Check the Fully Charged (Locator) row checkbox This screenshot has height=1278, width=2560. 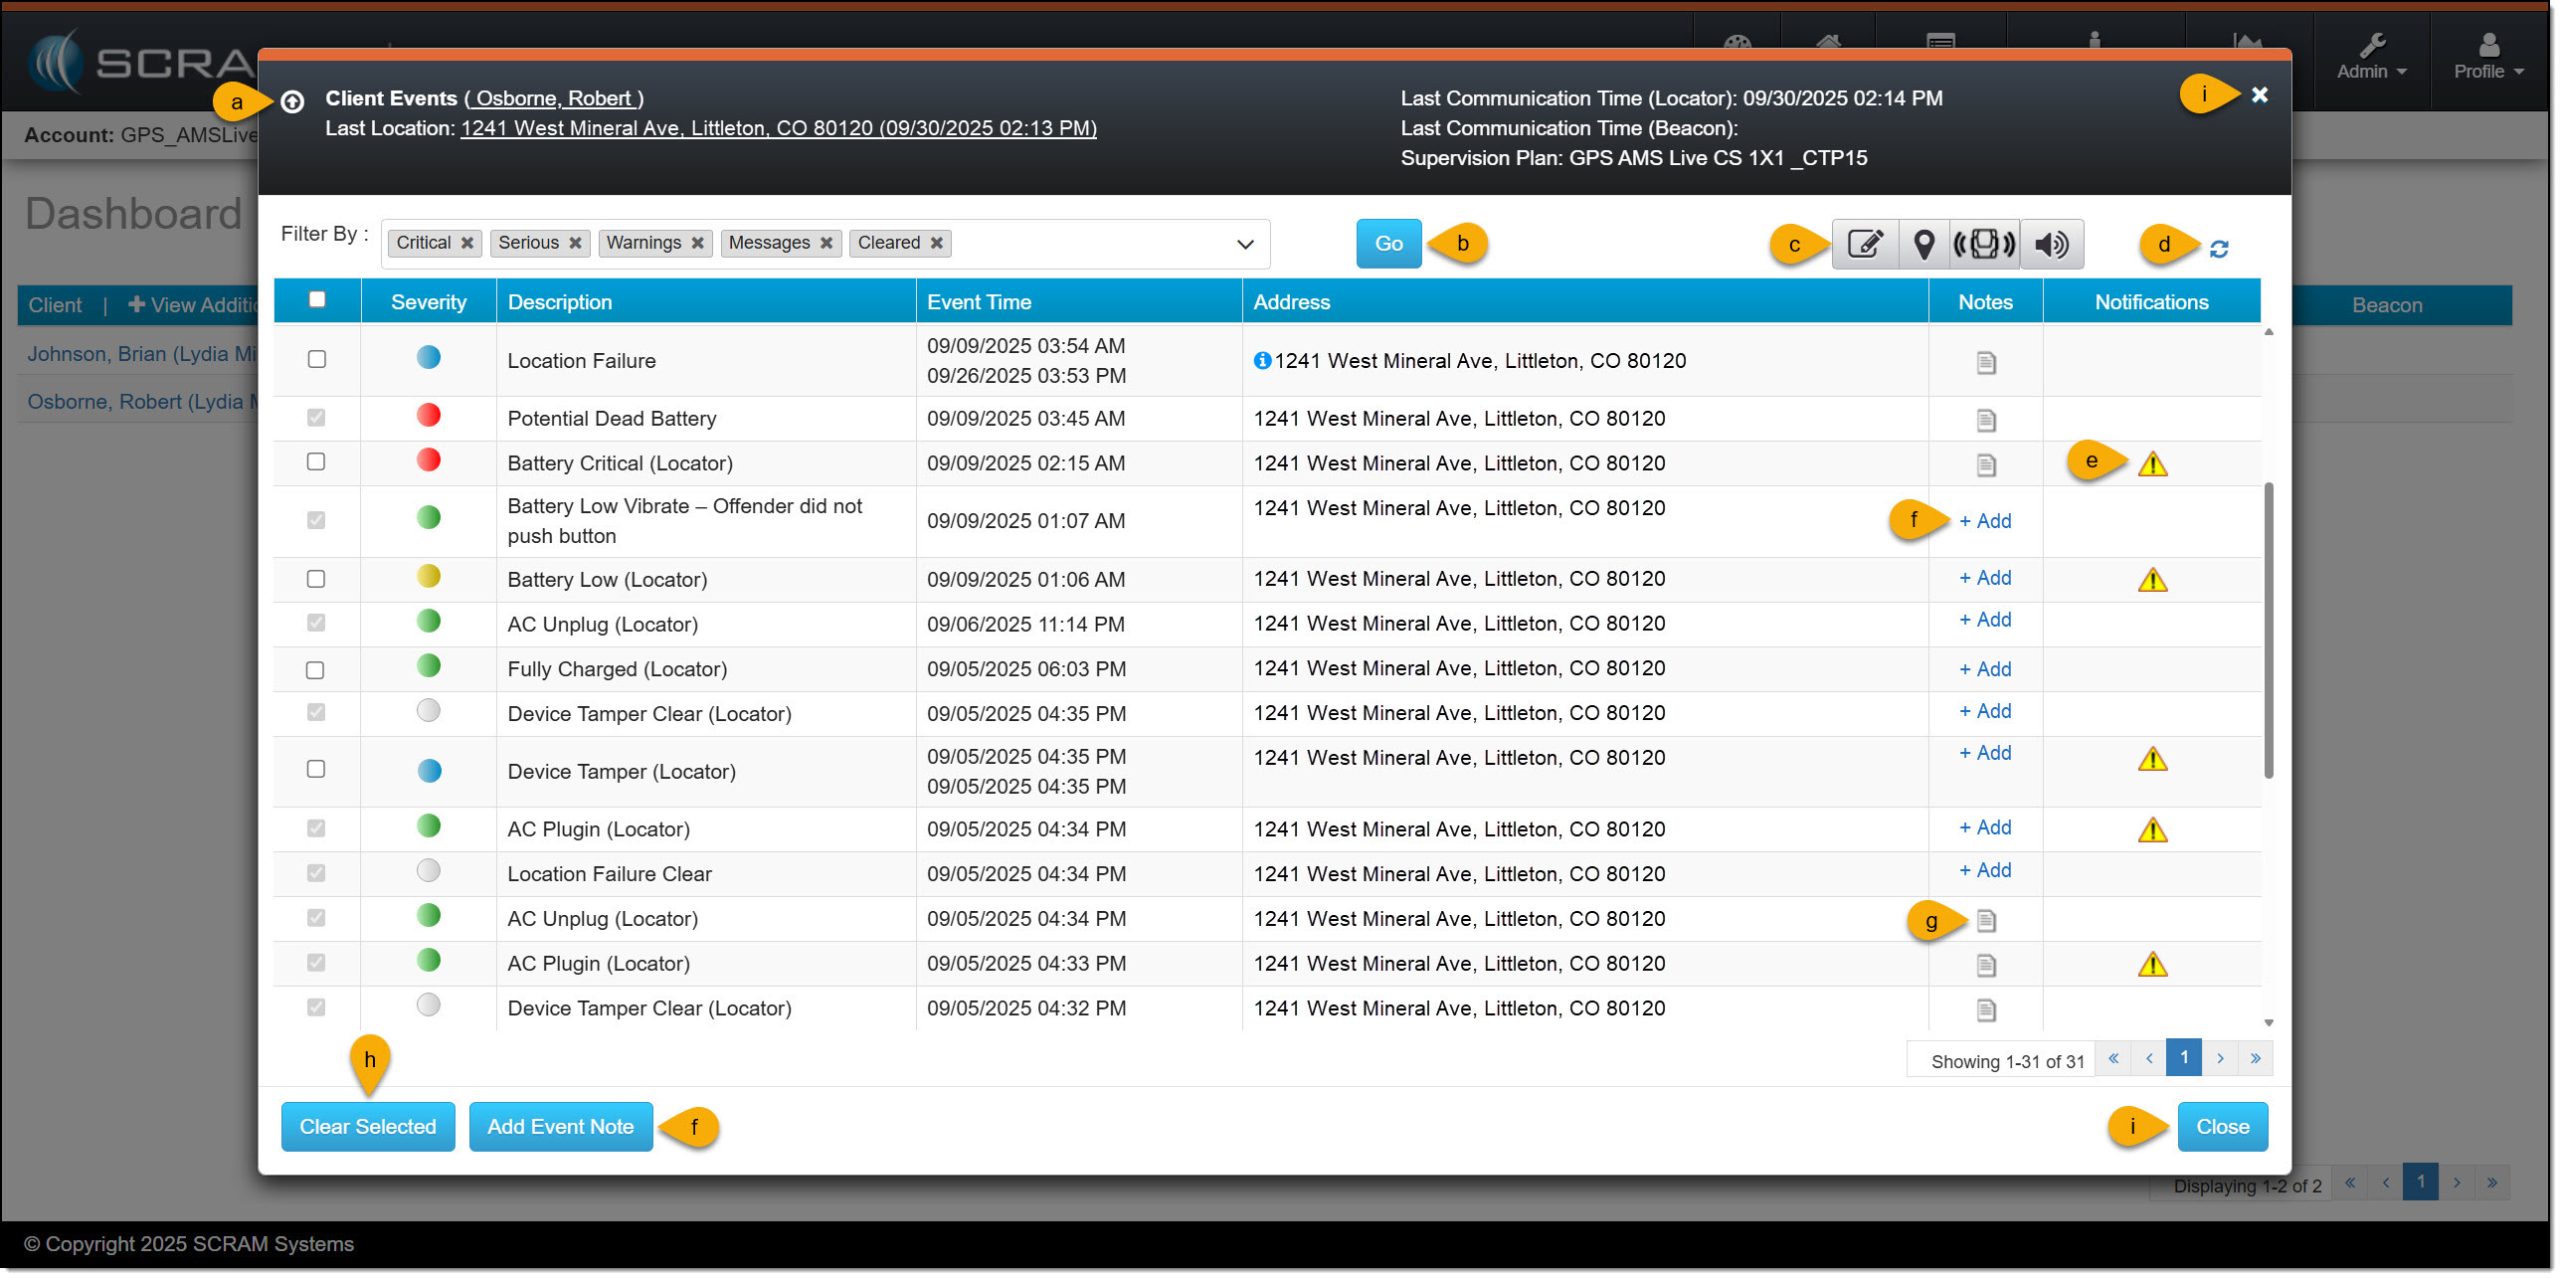pyautogui.click(x=316, y=670)
